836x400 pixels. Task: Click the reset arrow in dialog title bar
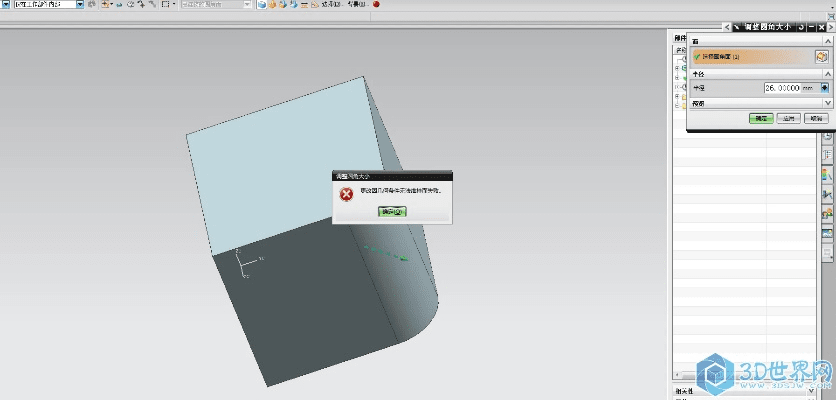coord(800,27)
